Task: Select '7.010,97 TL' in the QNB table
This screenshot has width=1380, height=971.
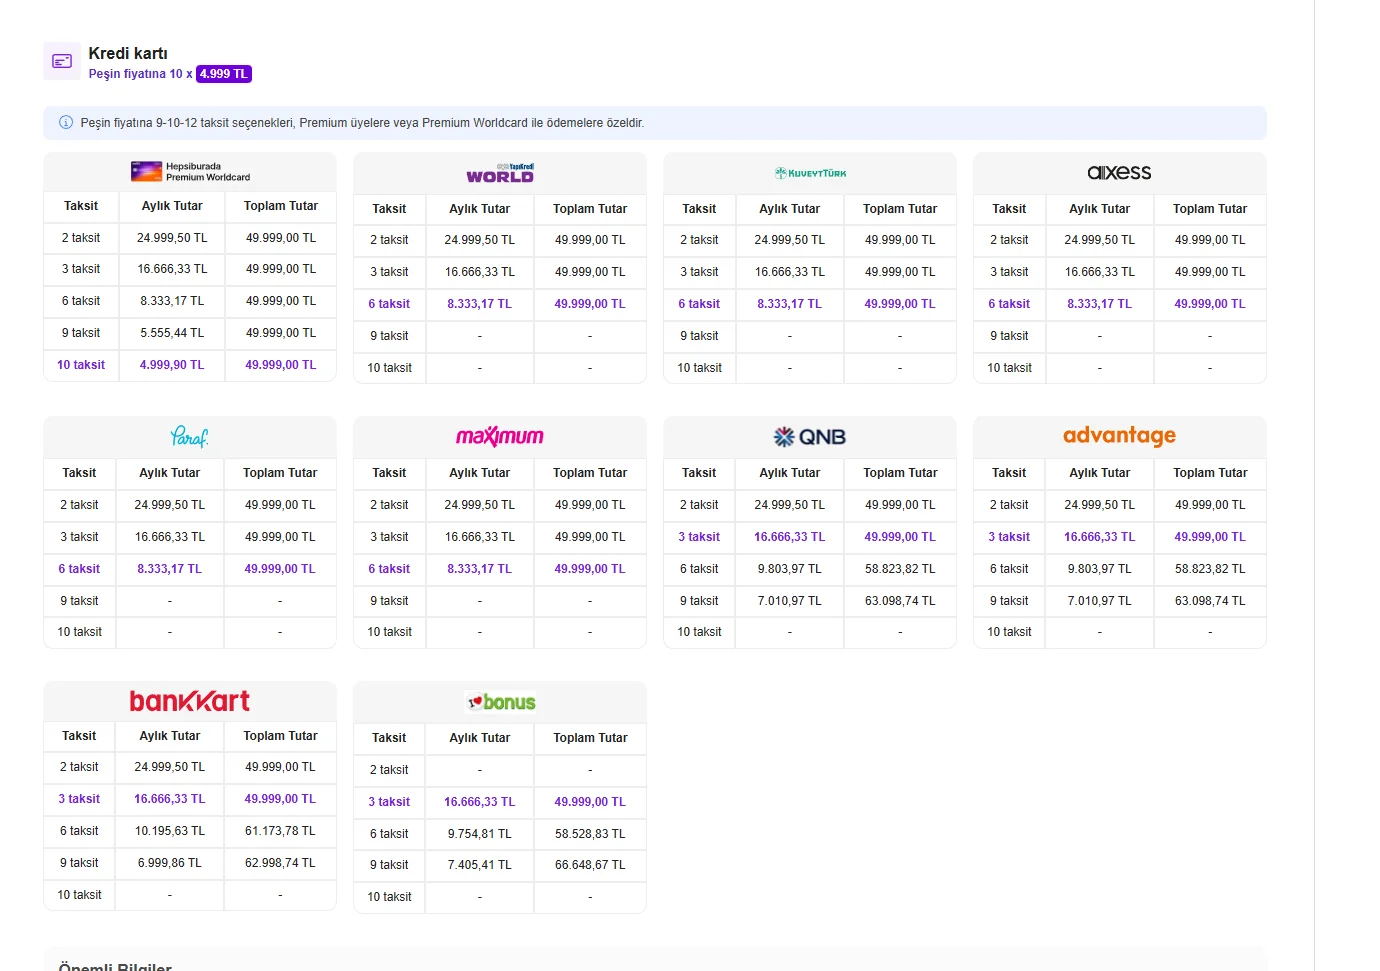Action: (x=790, y=601)
